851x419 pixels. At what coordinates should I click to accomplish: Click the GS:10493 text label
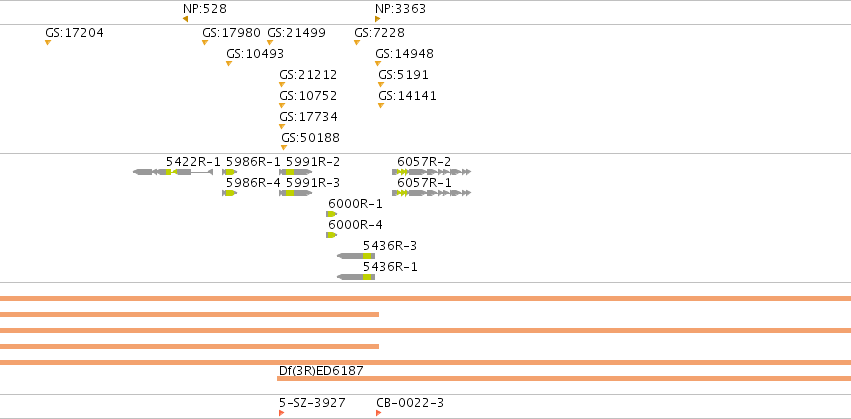[255, 54]
